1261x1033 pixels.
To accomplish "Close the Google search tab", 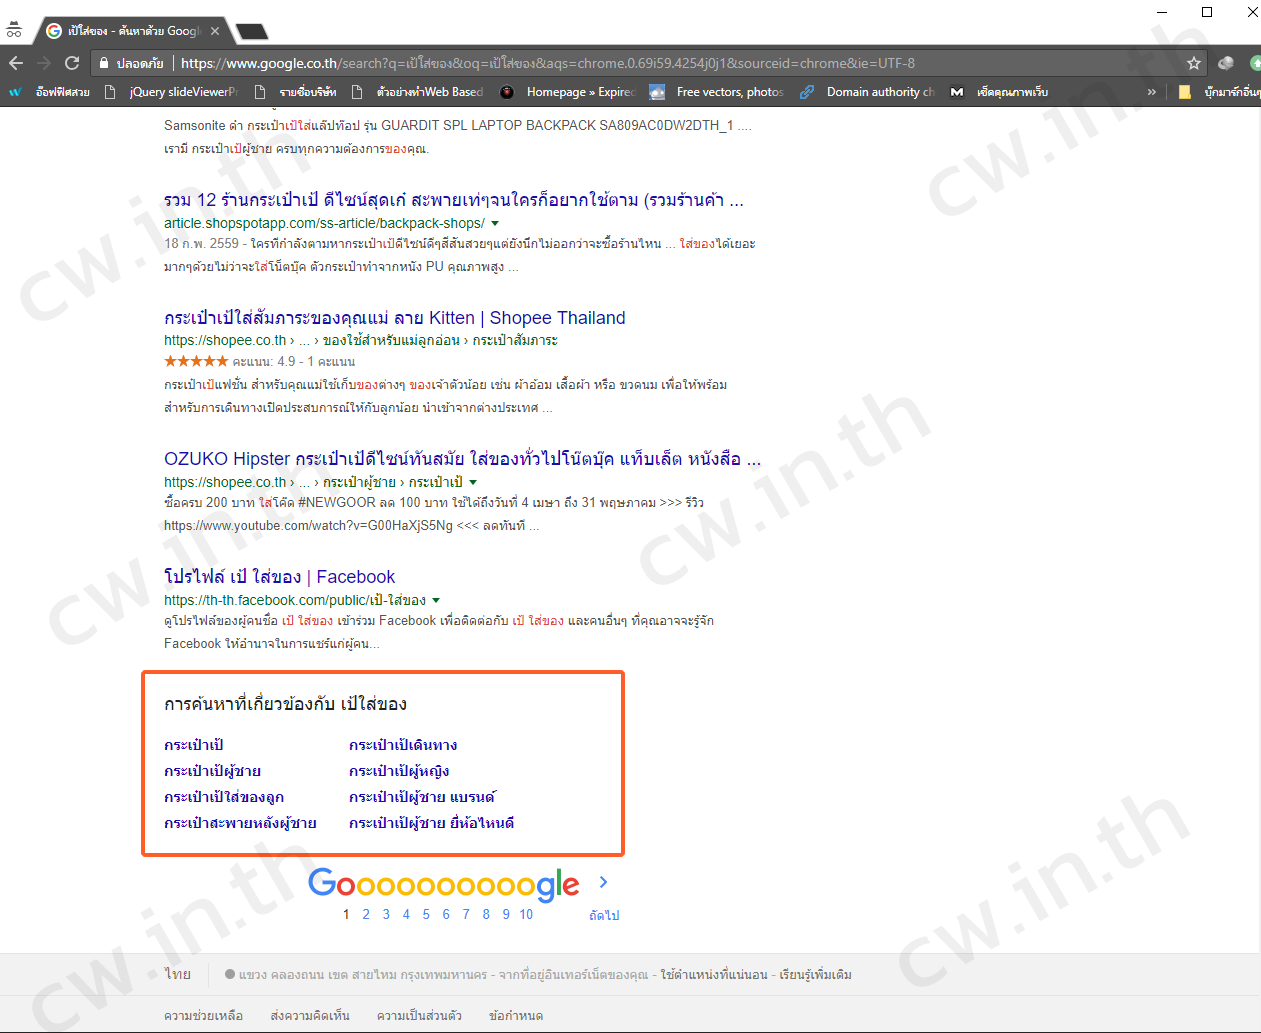I will click(x=215, y=31).
